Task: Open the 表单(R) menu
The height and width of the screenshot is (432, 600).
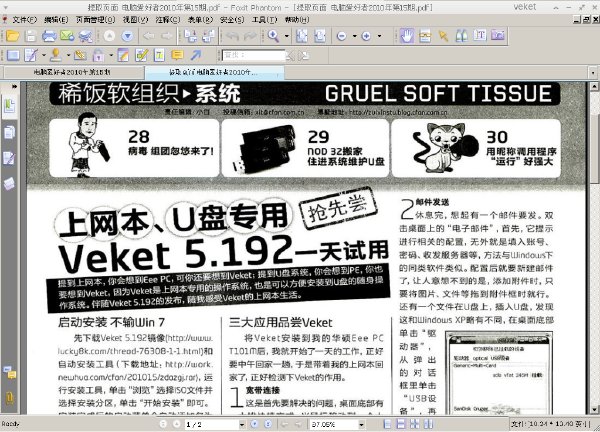Action: coord(200,20)
